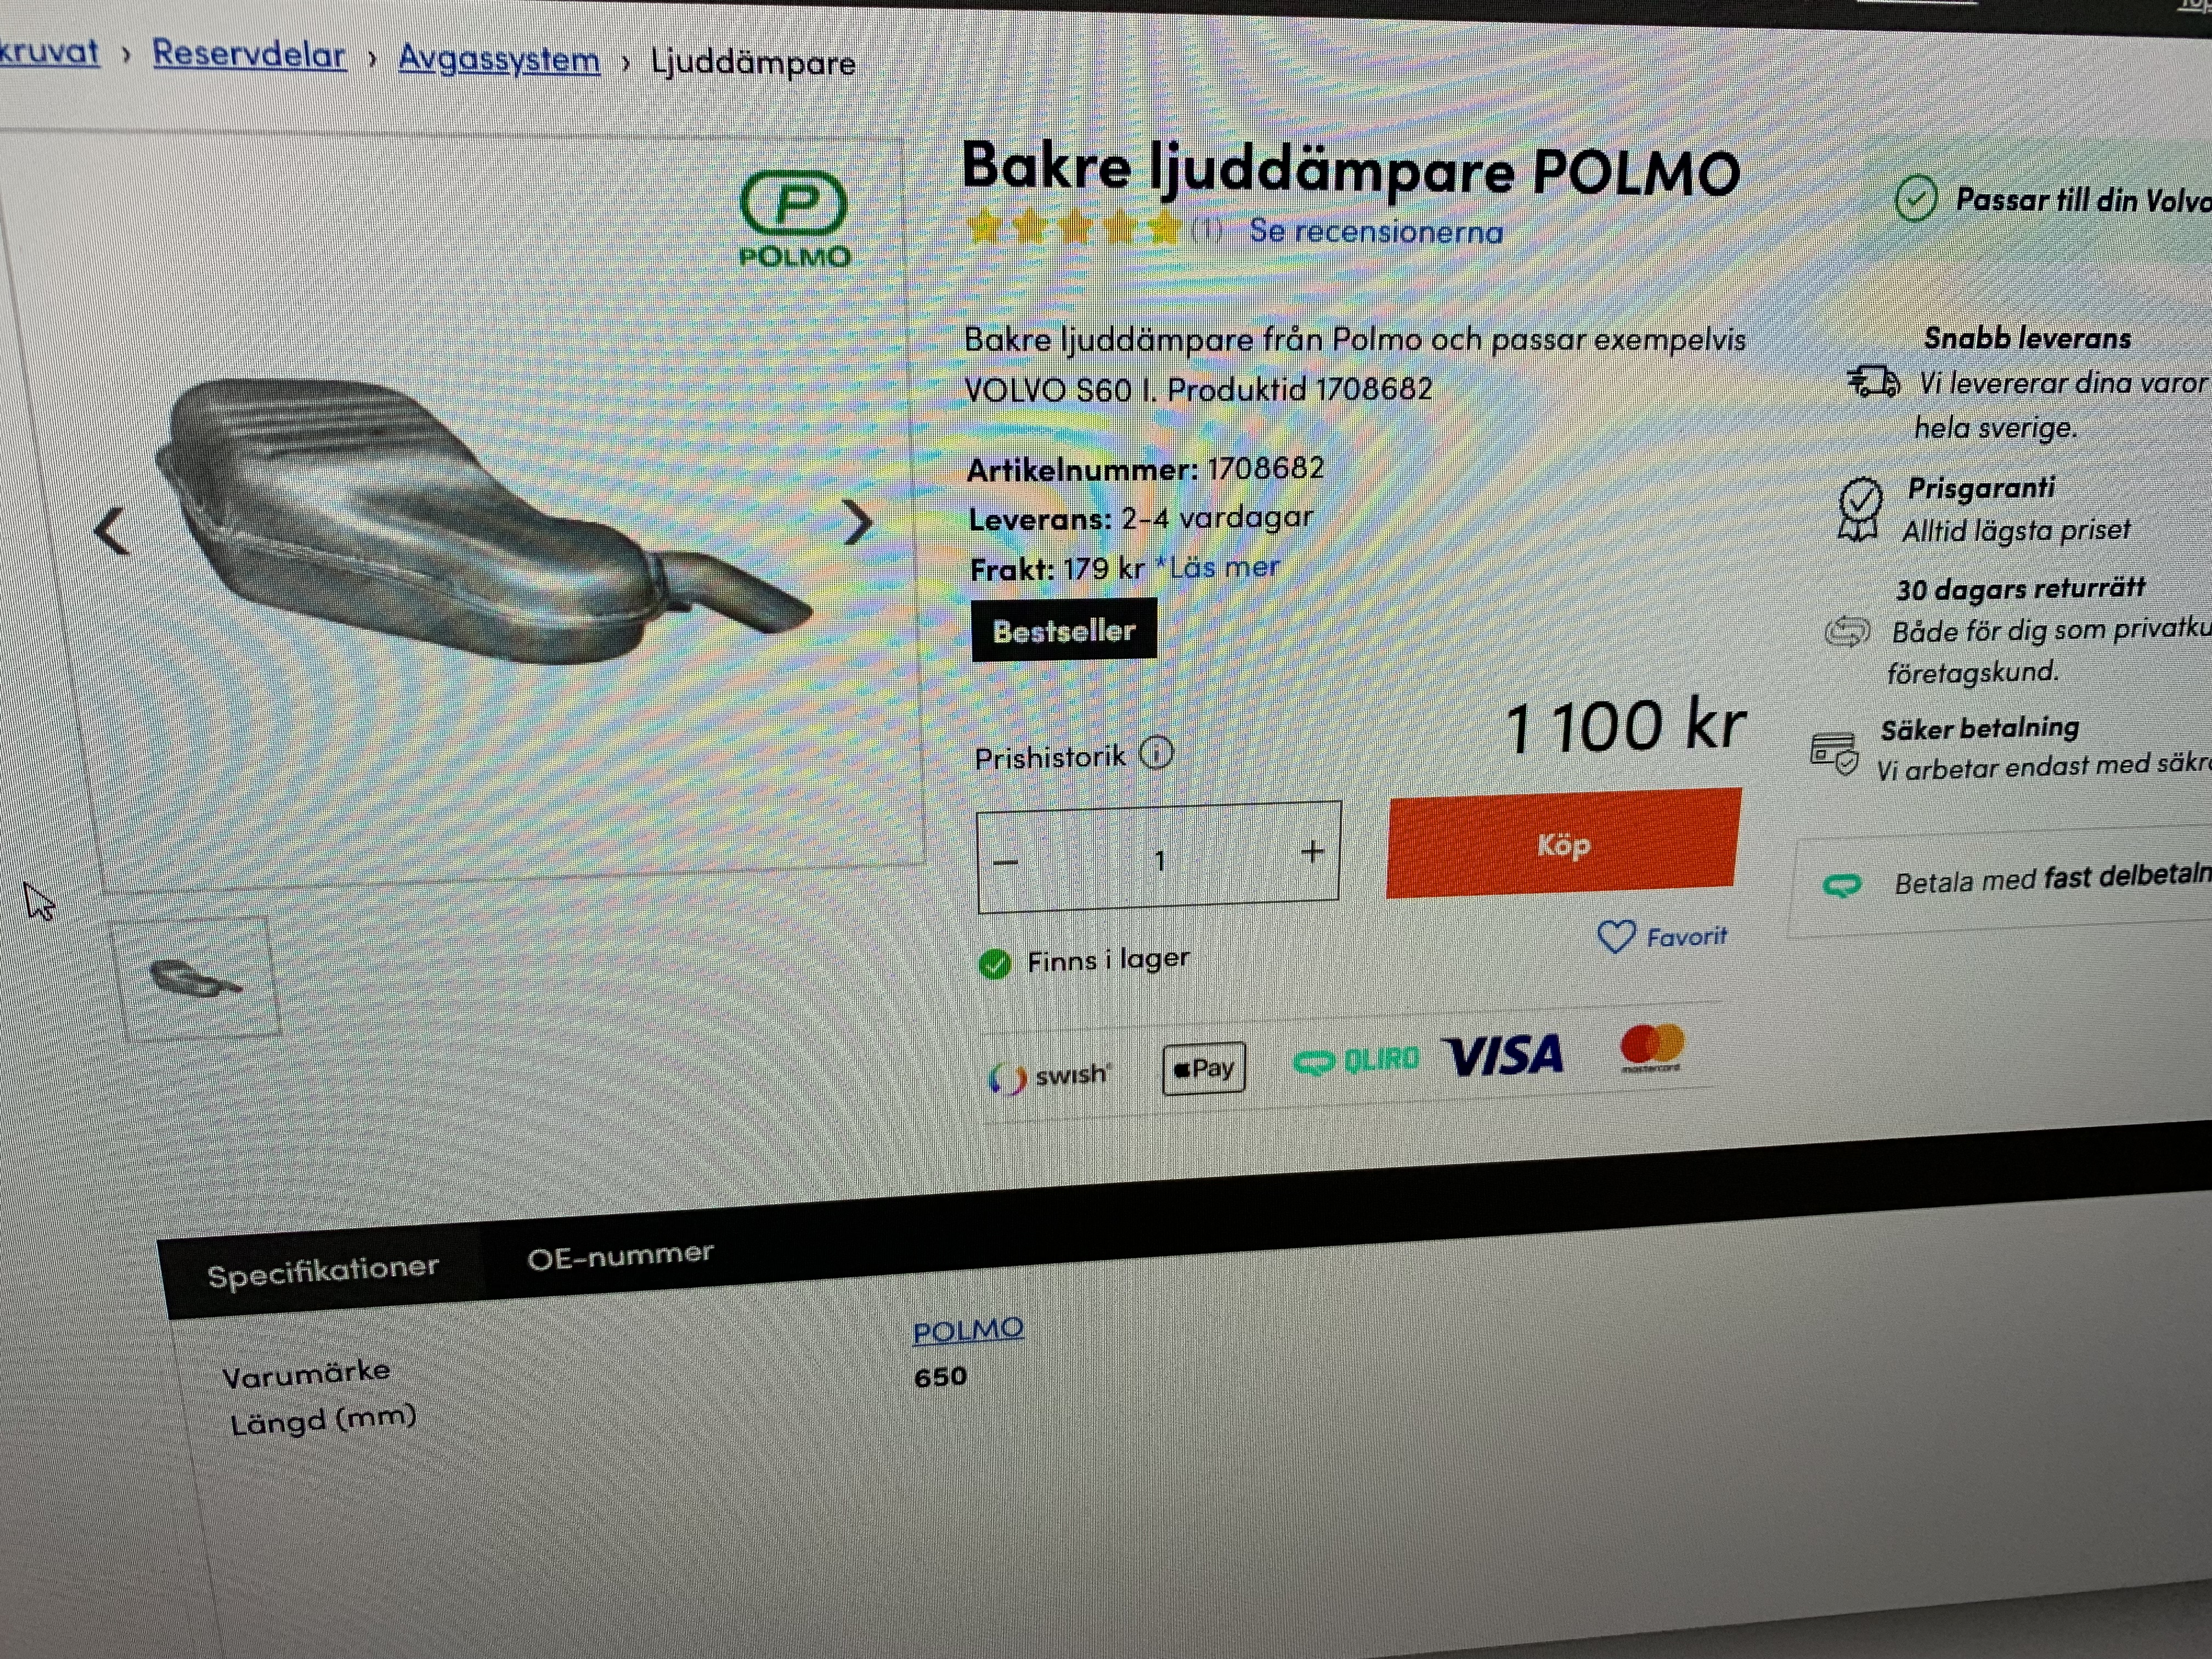Click the quantity input field
2212x1659 pixels.
click(x=1159, y=858)
